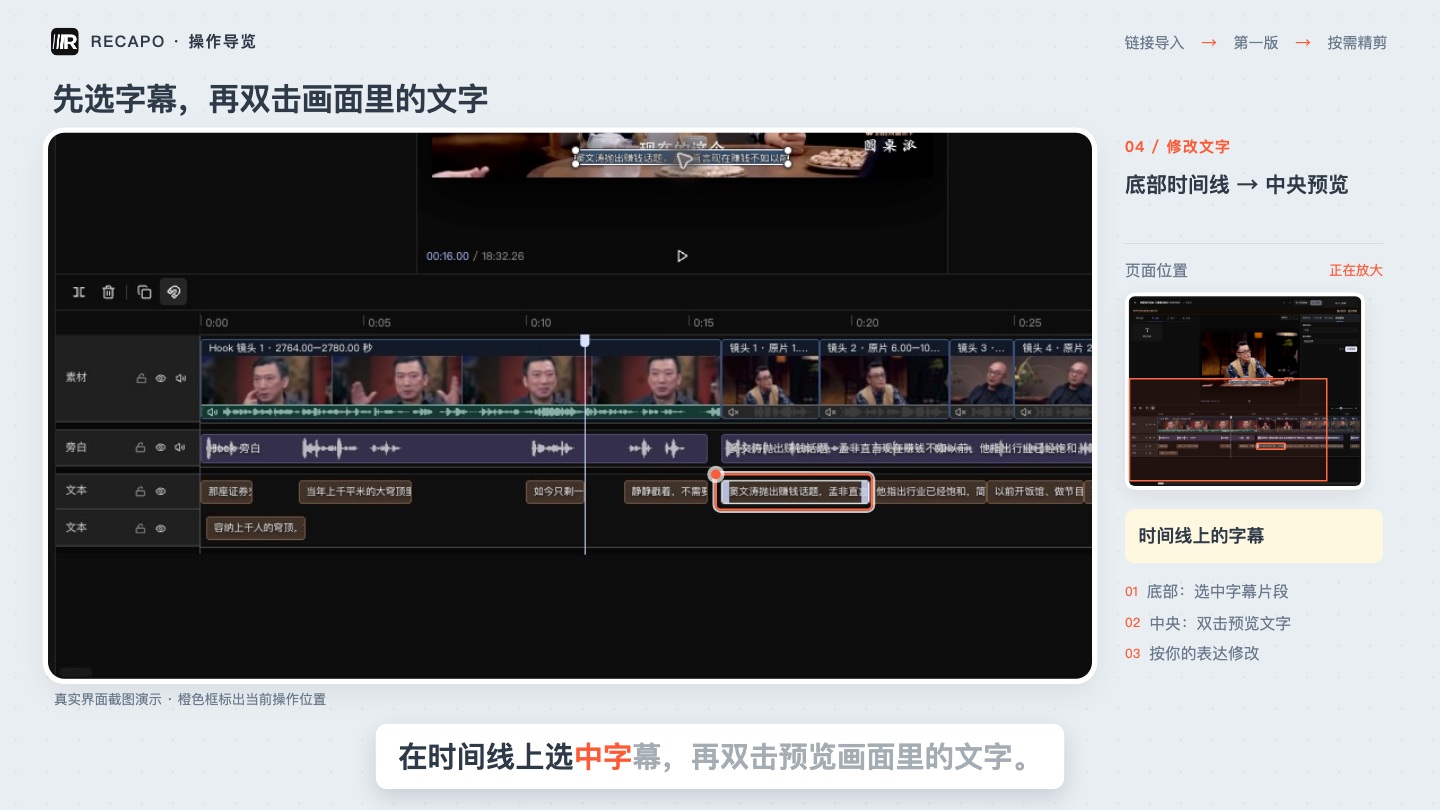The height and width of the screenshot is (810, 1440).
Task: Click the 第一版 step in the header
Action: click(1256, 43)
